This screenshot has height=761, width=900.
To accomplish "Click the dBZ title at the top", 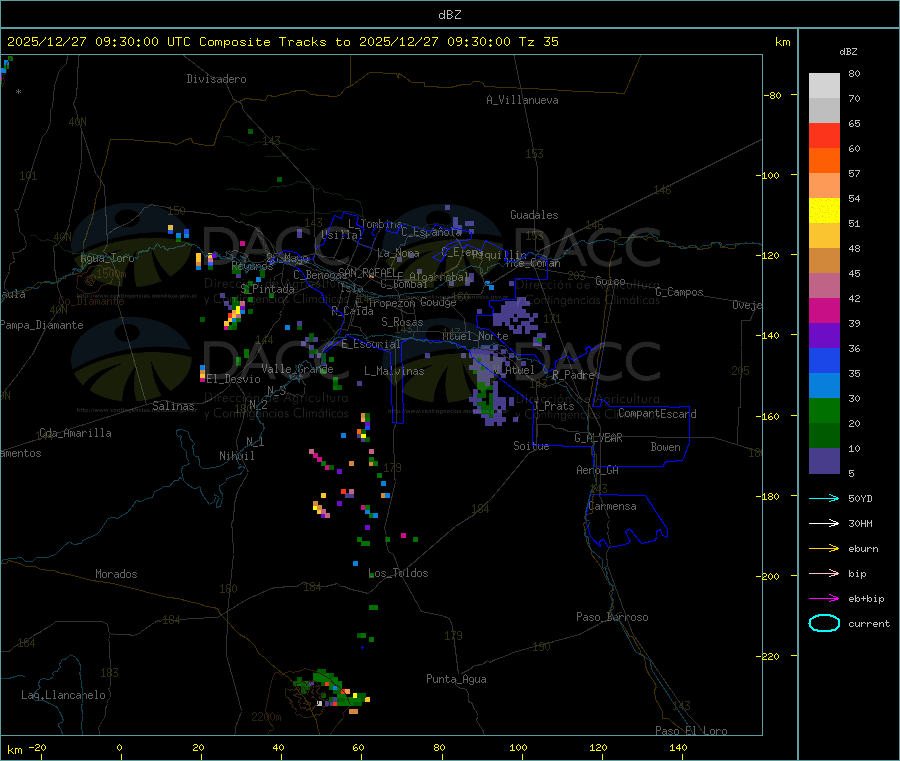I will pyautogui.click(x=449, y=14).
